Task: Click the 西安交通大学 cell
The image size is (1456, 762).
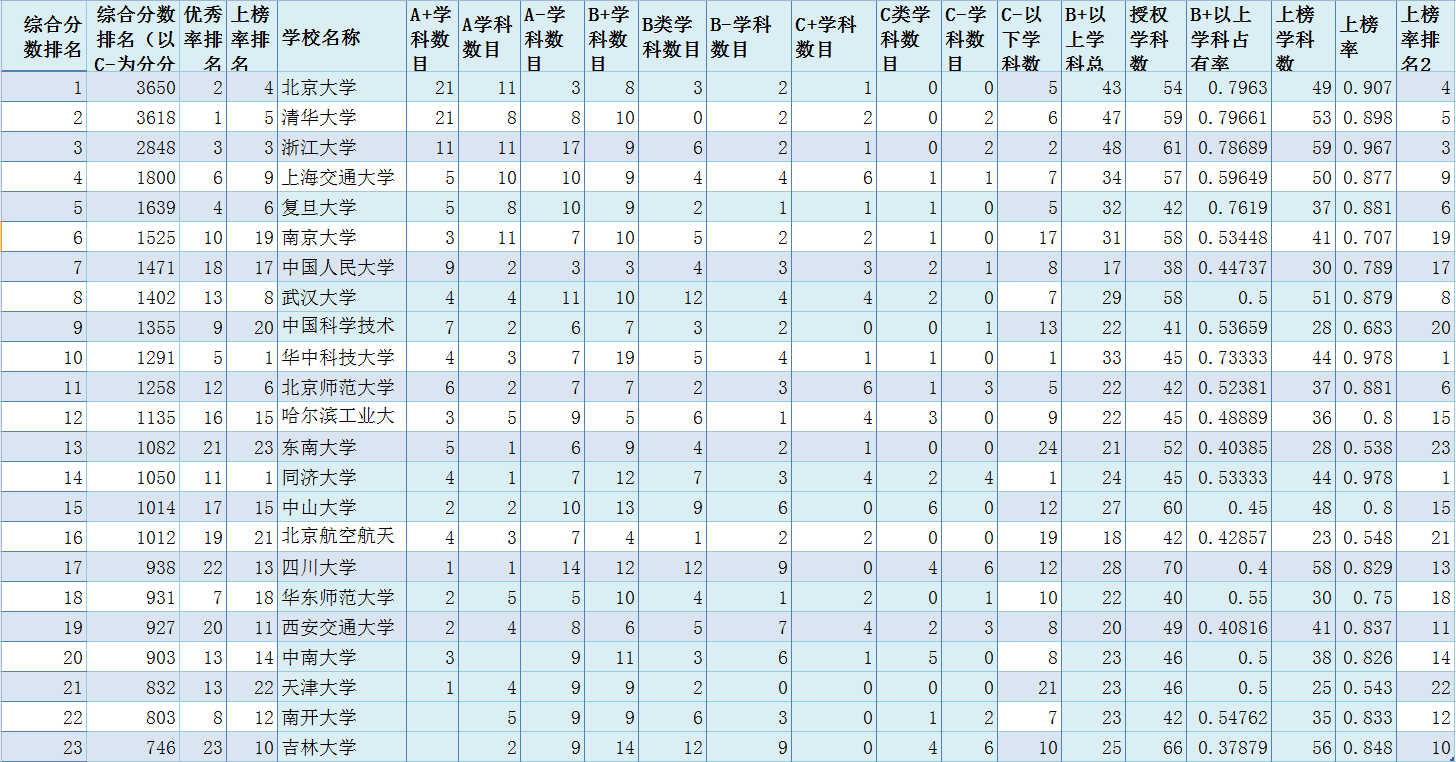Action: click(x=342, y=627)
